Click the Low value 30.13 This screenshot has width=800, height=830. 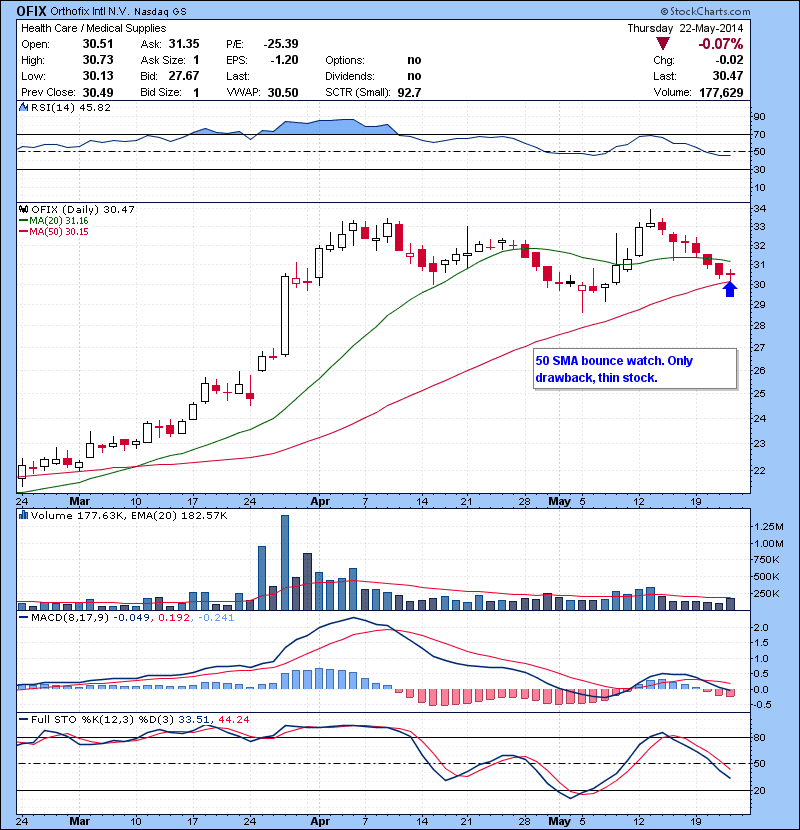98,76
